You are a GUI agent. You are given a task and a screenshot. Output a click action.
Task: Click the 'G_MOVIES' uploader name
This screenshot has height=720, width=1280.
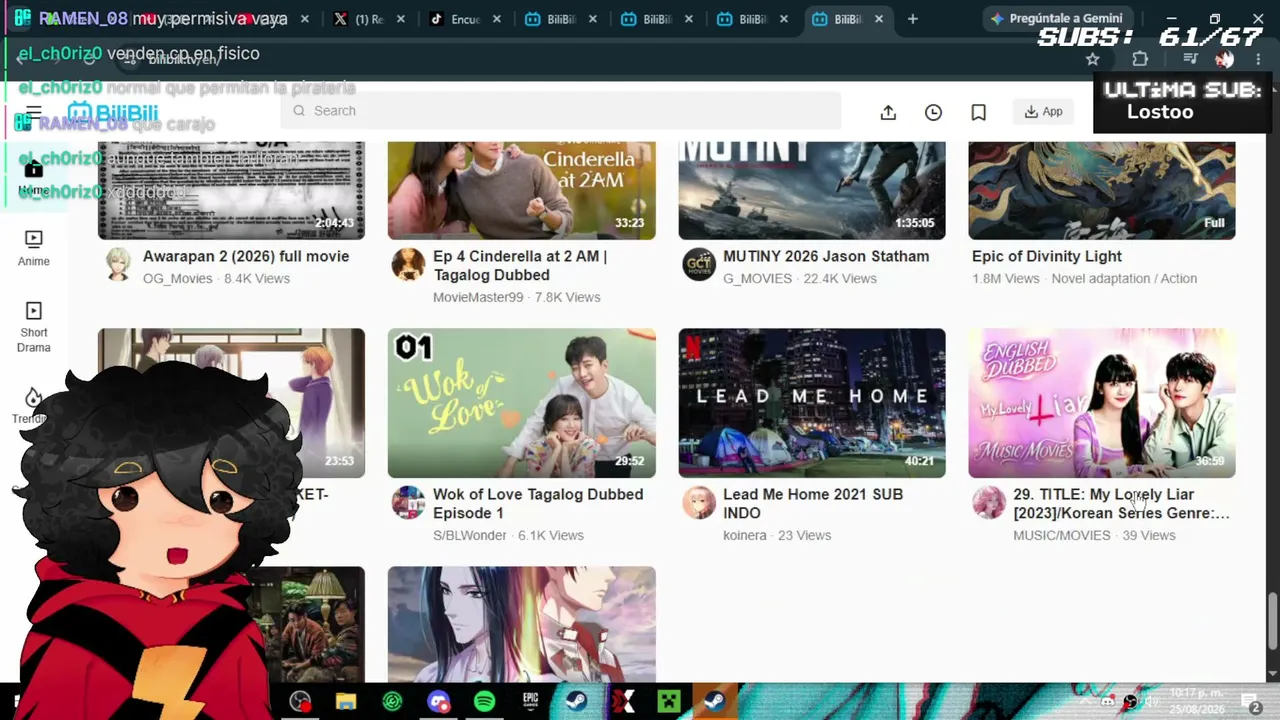point(757,278)
